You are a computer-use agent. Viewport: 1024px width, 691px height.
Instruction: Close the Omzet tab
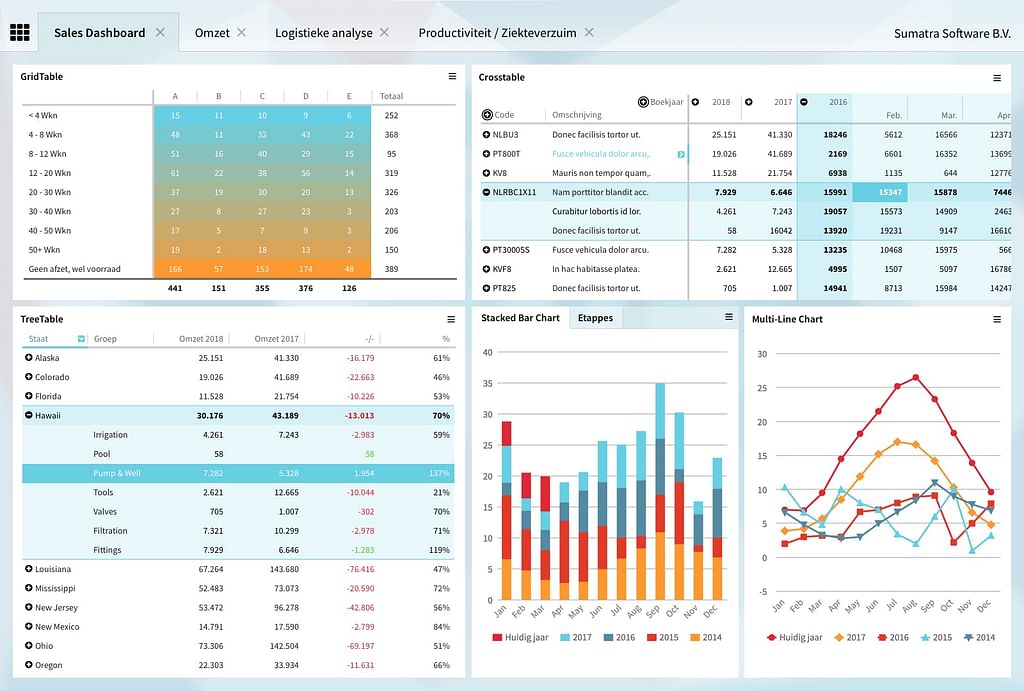click(241, 33)
